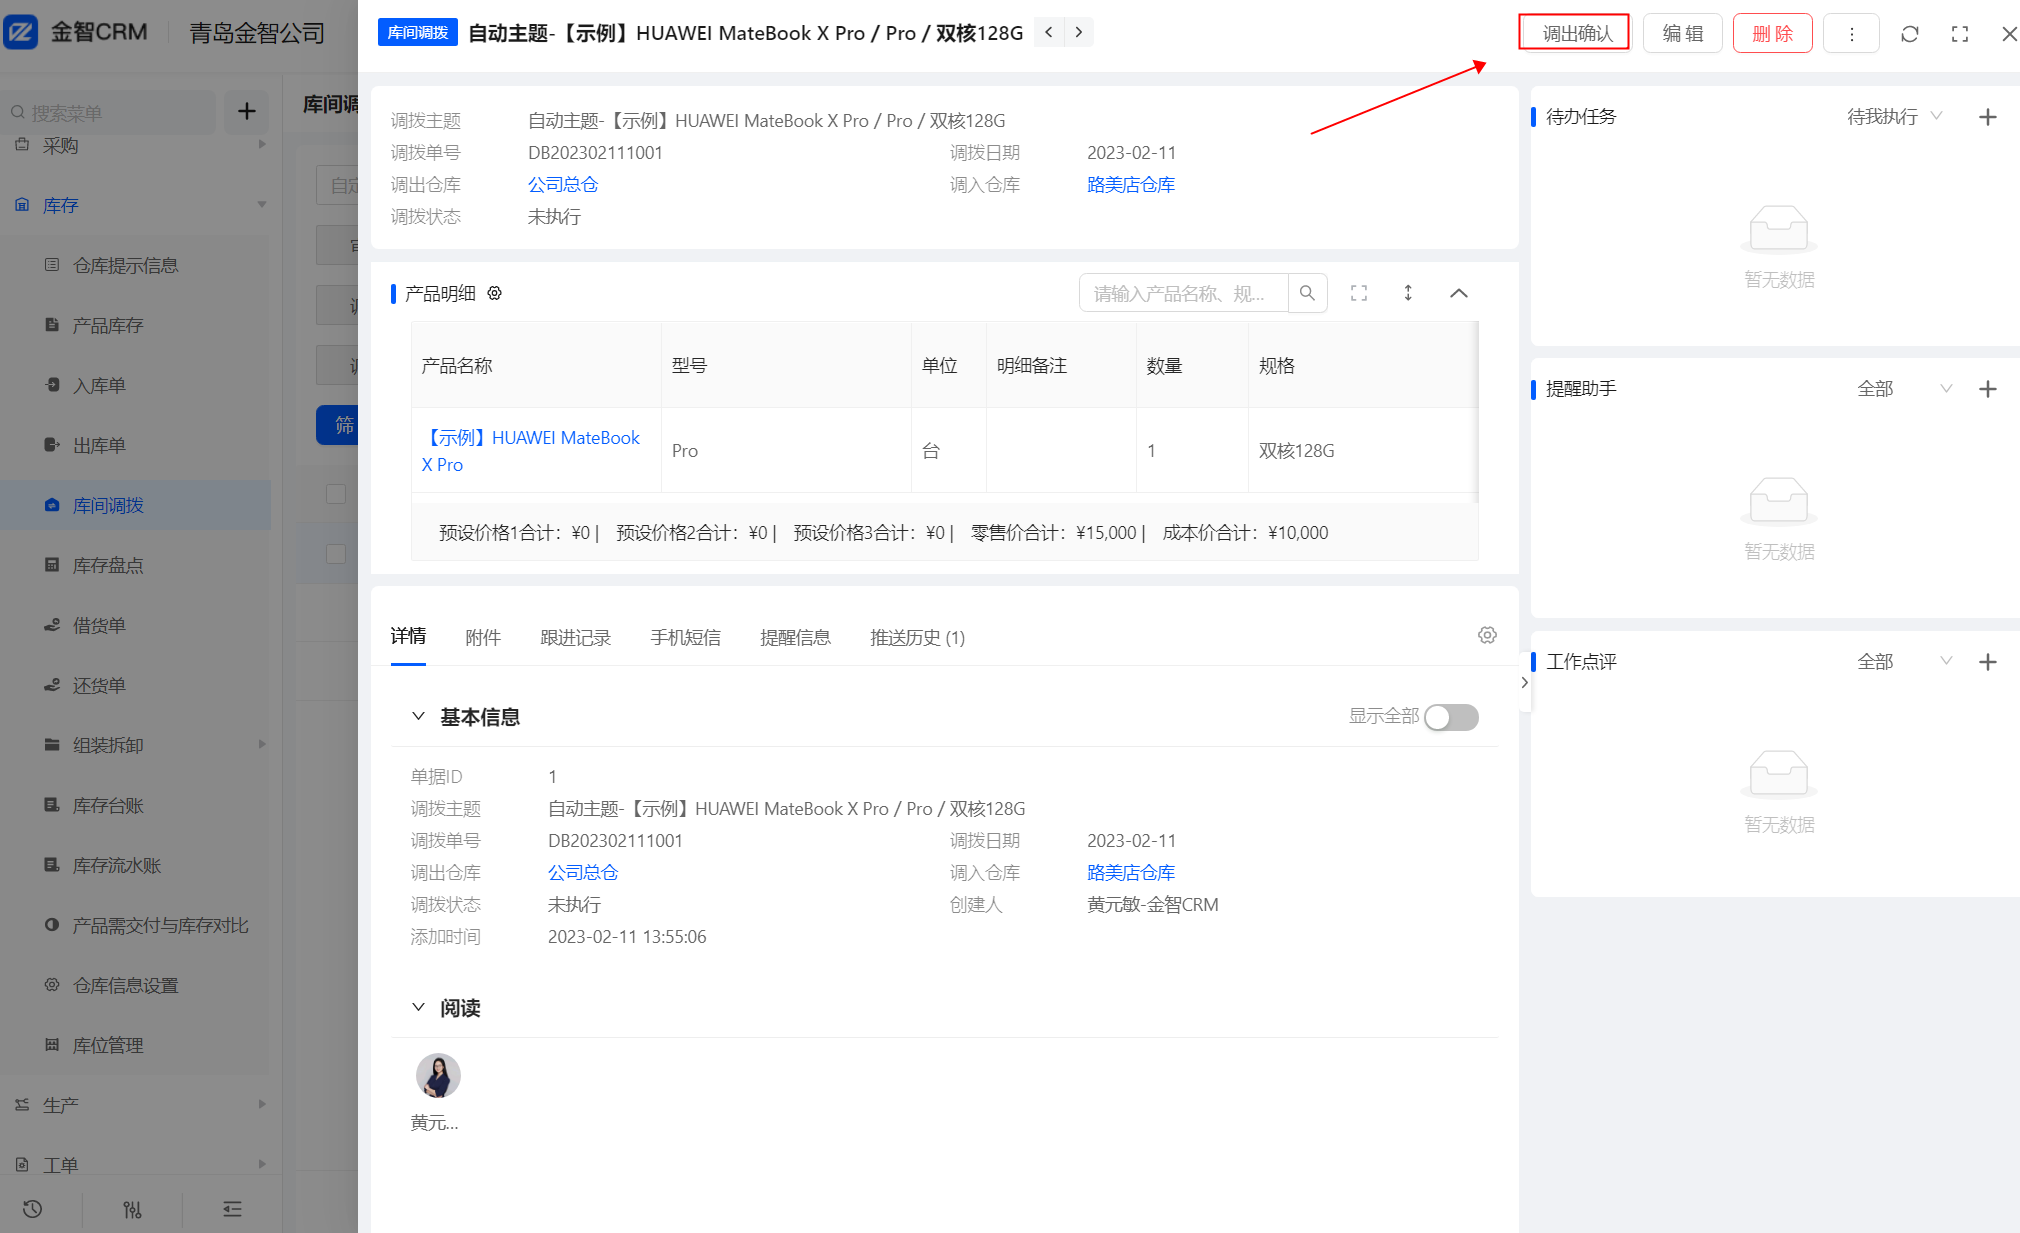Viewport: 2020px width, 1233px height.
Task: Close the transfer detail panel
Action: point(2008,33)
